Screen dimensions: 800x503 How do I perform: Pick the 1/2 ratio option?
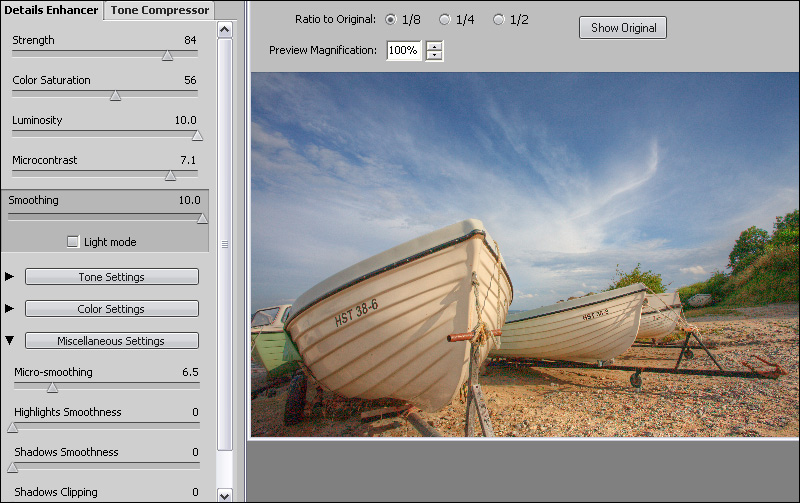point(498,20)
